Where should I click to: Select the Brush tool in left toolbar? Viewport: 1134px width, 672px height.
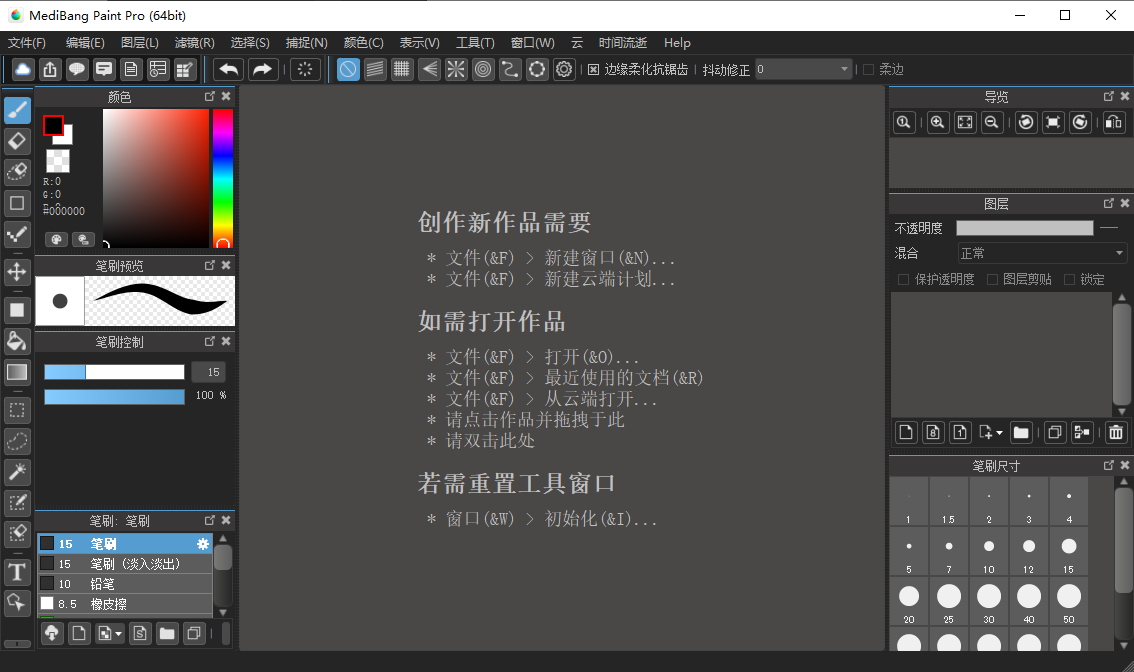click(x=17, y=110)
